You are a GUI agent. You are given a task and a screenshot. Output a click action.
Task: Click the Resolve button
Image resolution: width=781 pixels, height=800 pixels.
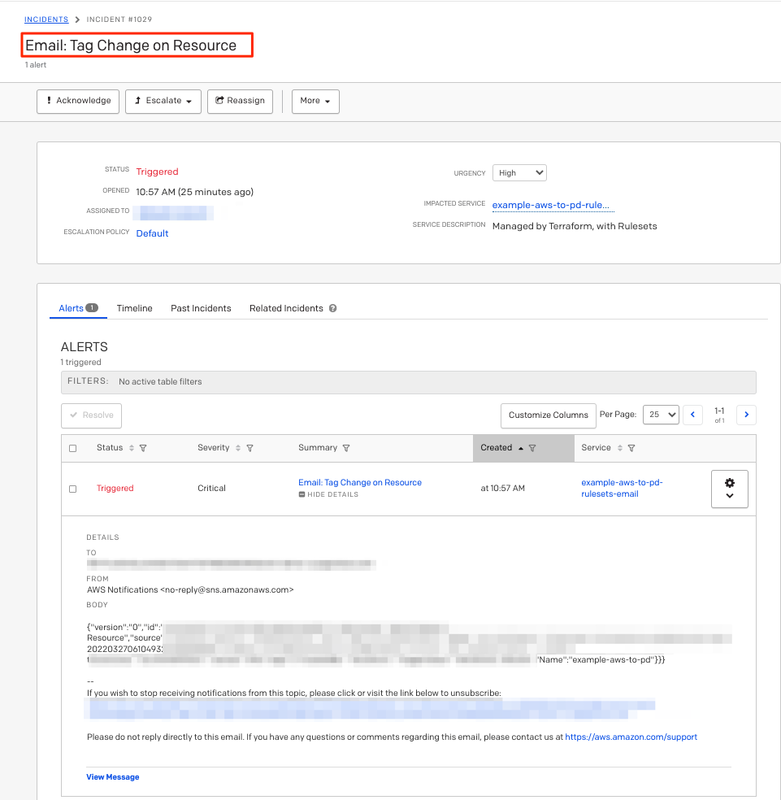pos(91,415)
